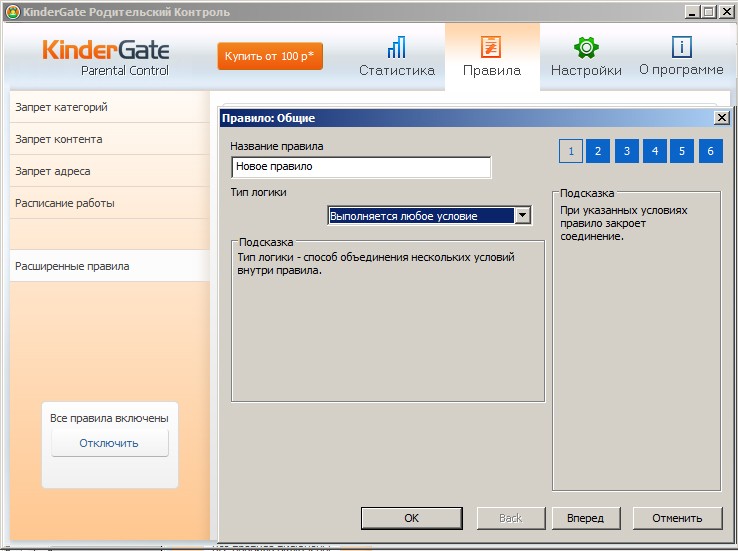The image size is (738, 551).
Task: Go to wizard step 3
Action: click(x=626, y=151)
